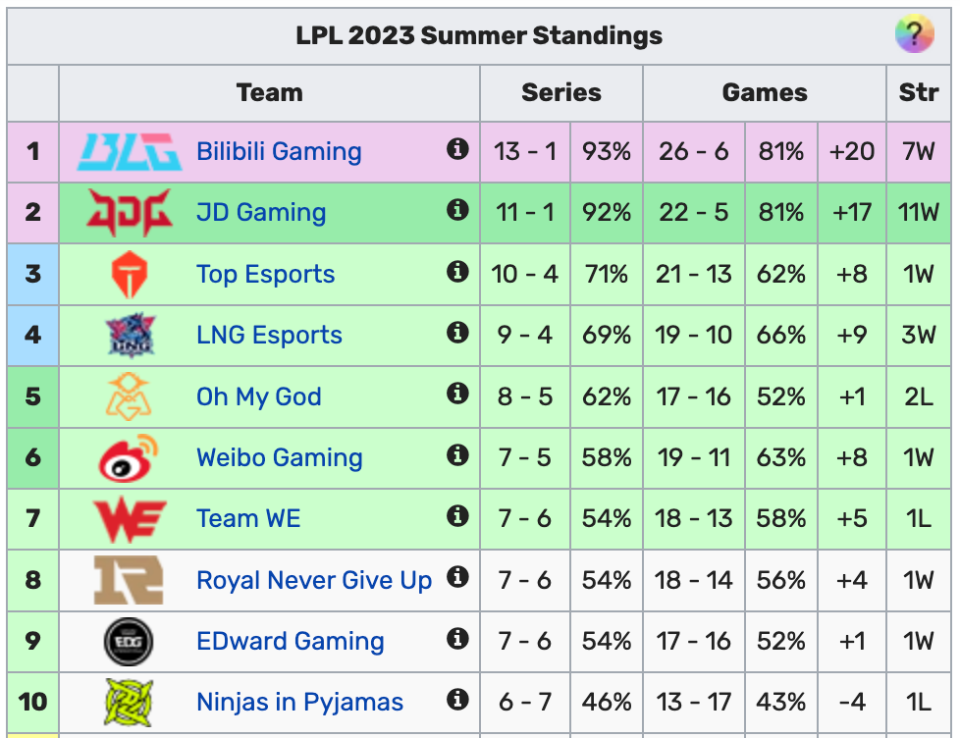The width and height of the screenshot is (960, 738).
Task: Open info icon for JD Gaming
Action: 457,209
